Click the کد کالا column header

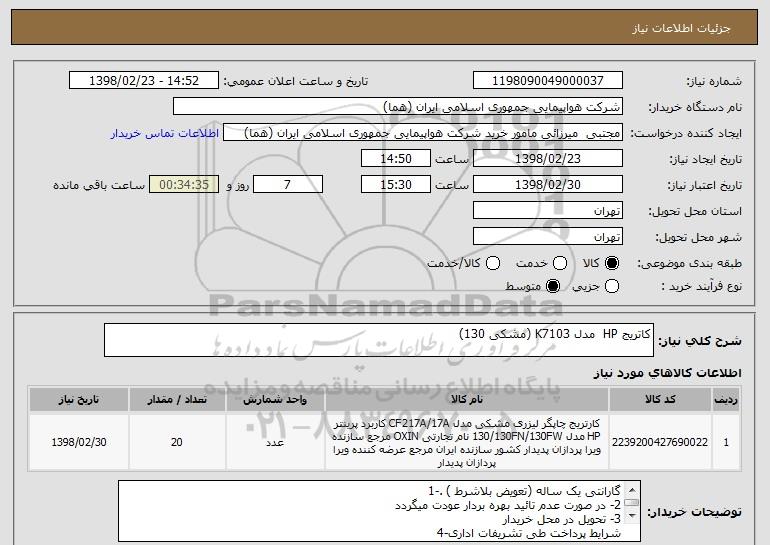click(660, 400)
